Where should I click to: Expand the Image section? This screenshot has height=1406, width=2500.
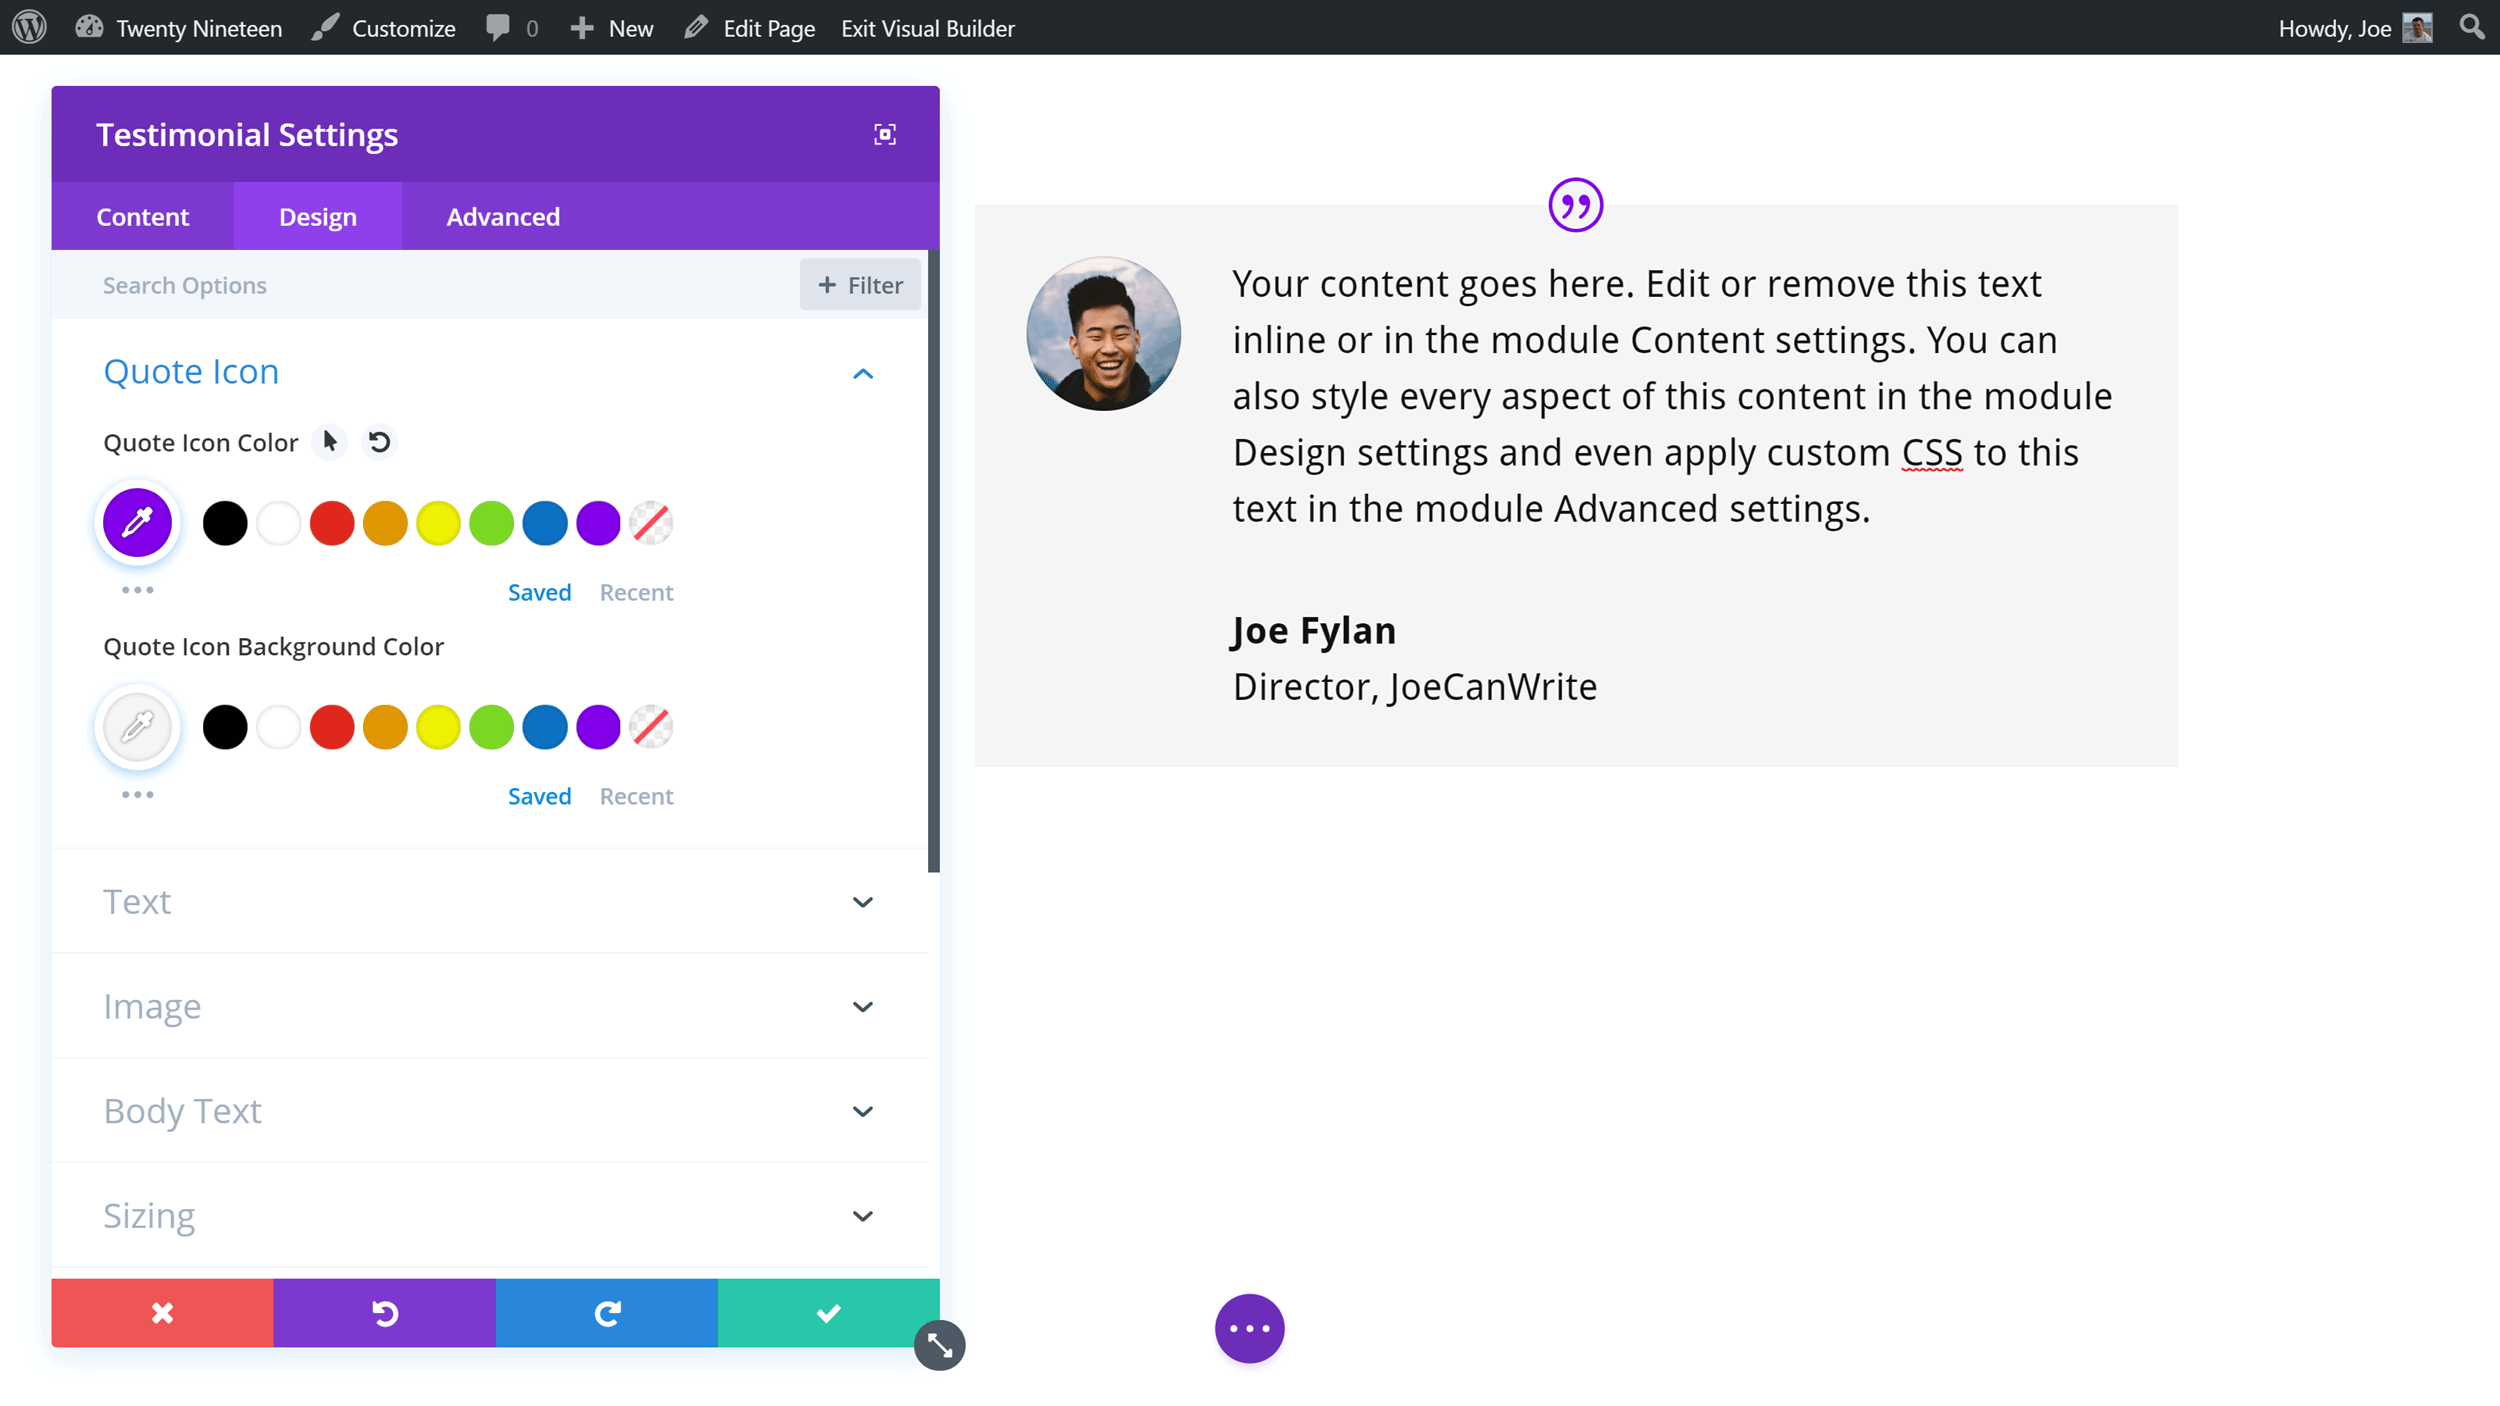point(490,1006)
